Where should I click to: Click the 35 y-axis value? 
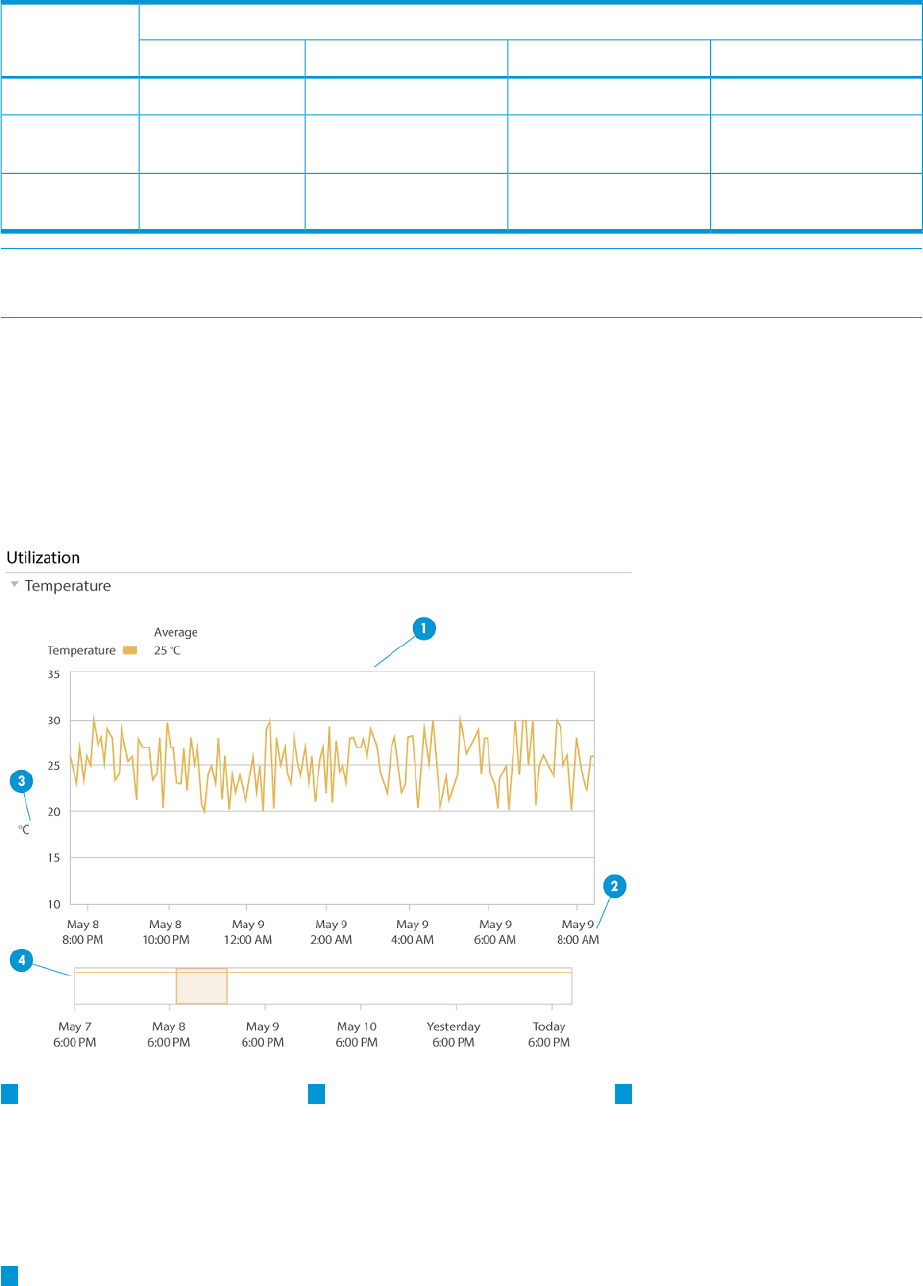(54, 675)
